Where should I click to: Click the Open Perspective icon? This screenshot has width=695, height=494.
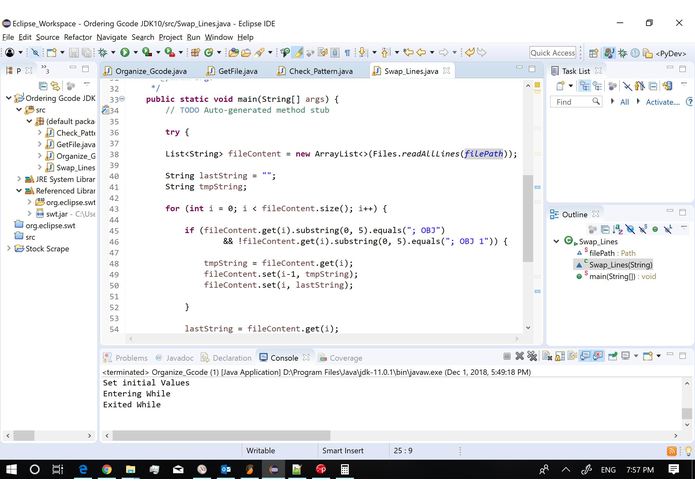593,54
